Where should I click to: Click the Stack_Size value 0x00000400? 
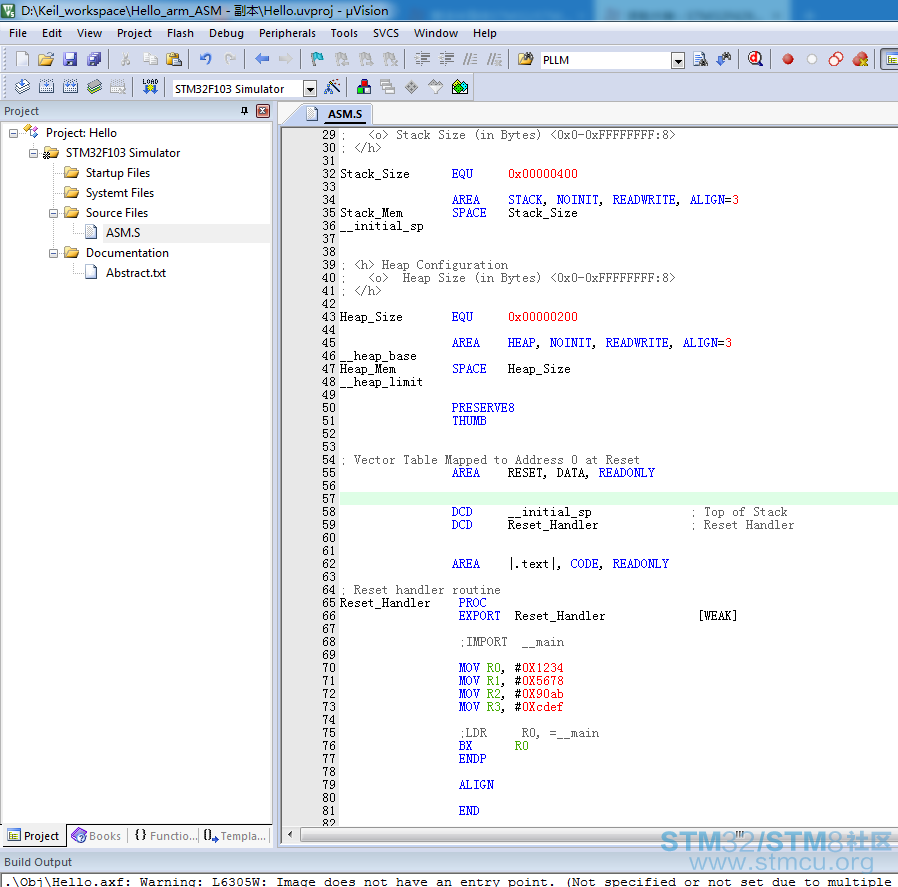[543, 174]
